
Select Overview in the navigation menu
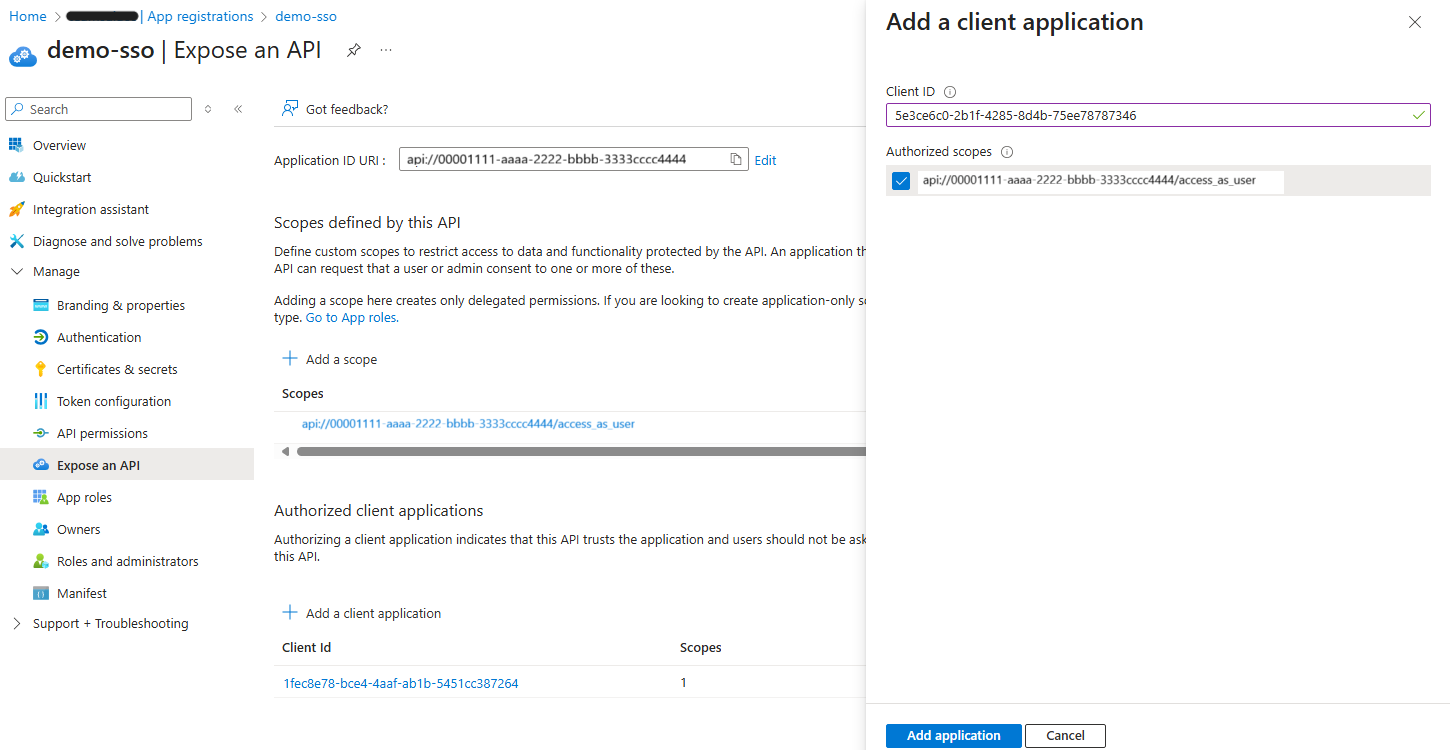click(57, 145)
